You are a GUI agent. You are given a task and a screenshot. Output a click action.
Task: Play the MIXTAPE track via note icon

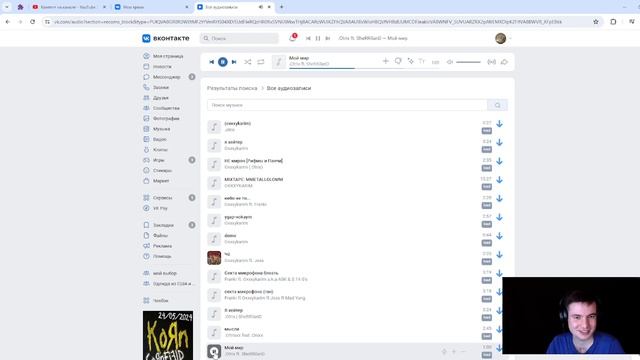click(214, 183)
